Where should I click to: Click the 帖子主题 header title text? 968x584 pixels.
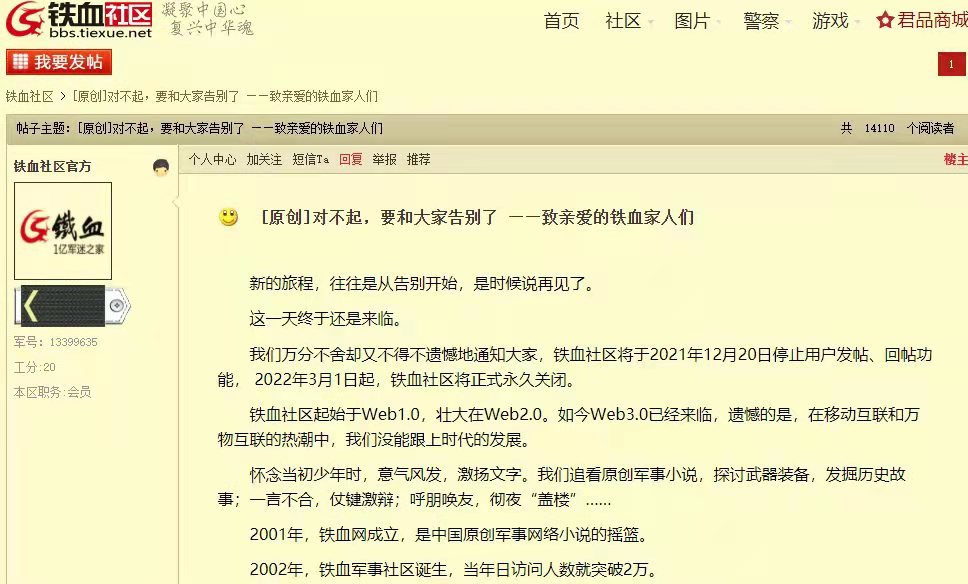point(199,128)
